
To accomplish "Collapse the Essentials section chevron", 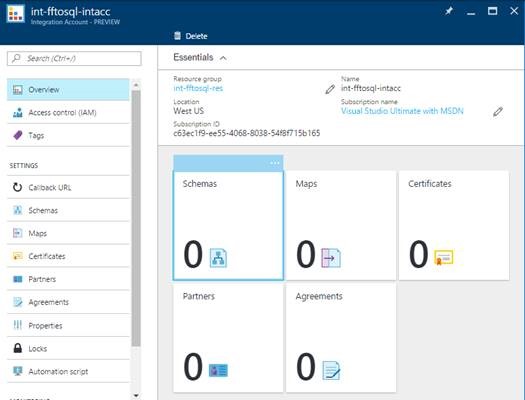I will [223, 58].
